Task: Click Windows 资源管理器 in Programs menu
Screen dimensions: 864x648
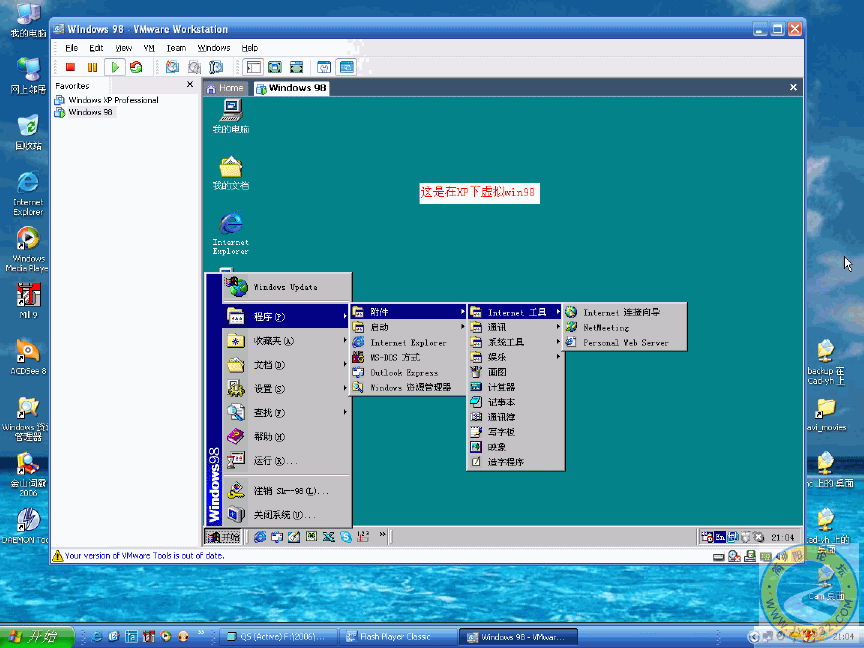Action: click(408, 387)
